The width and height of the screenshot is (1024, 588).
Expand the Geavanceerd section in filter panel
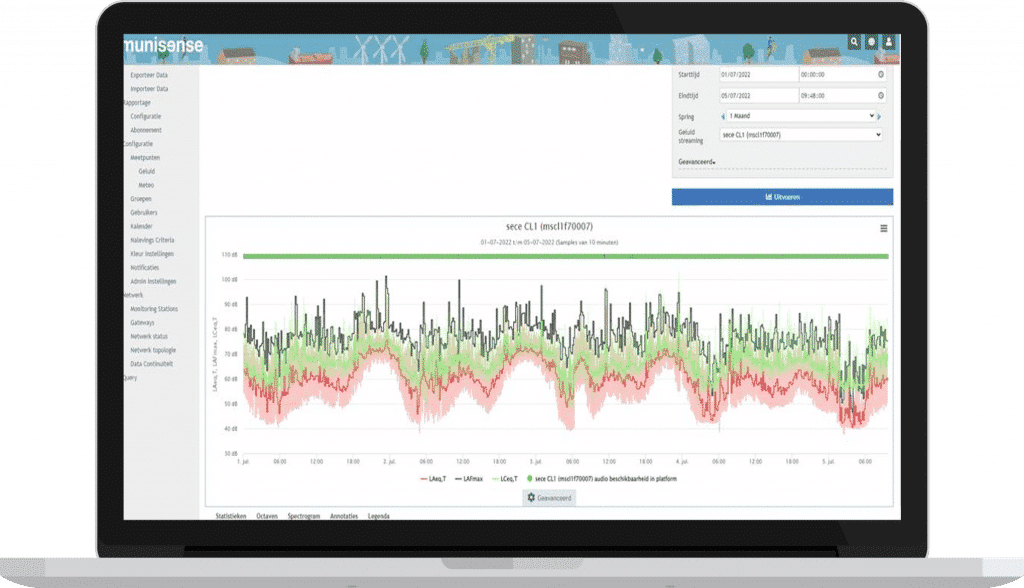click(x=696, y=161)
